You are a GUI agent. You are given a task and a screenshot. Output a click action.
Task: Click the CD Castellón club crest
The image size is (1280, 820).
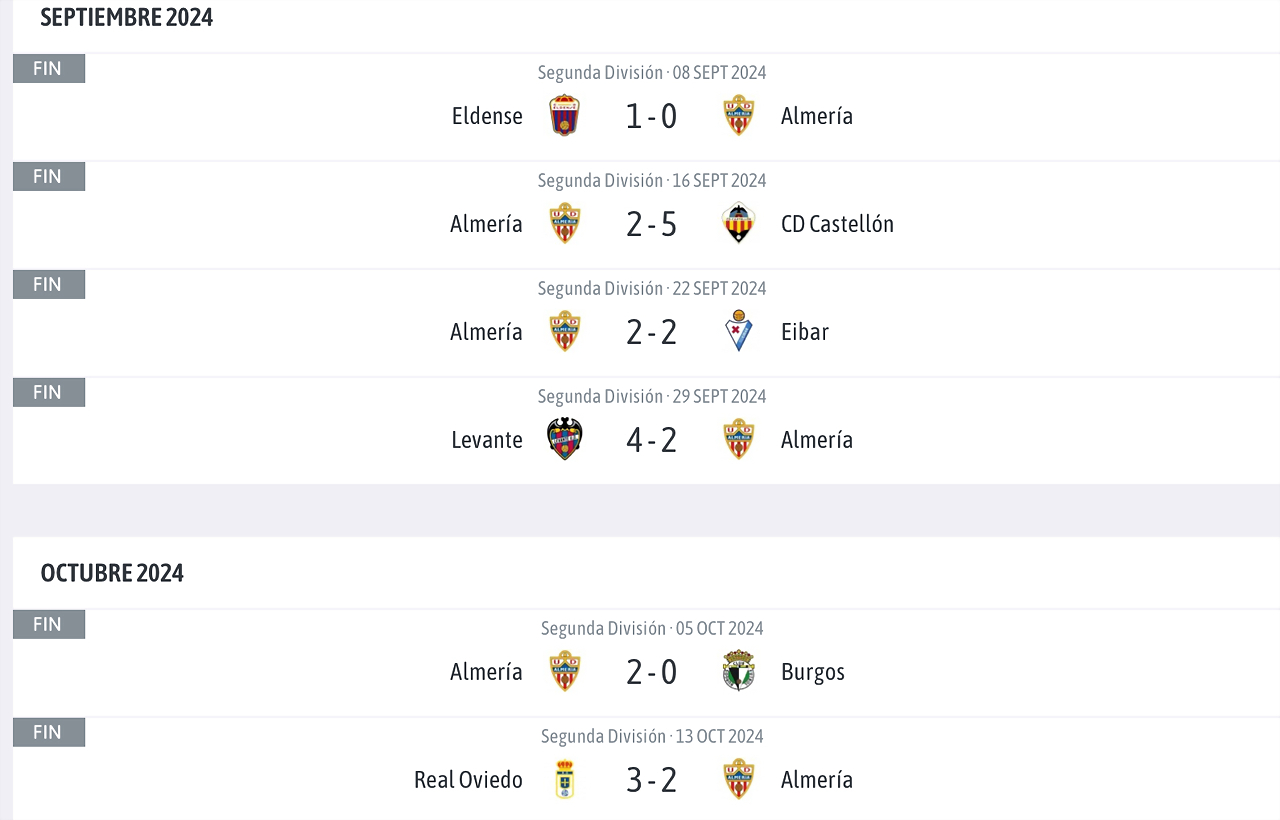click(x=738, y=223)
